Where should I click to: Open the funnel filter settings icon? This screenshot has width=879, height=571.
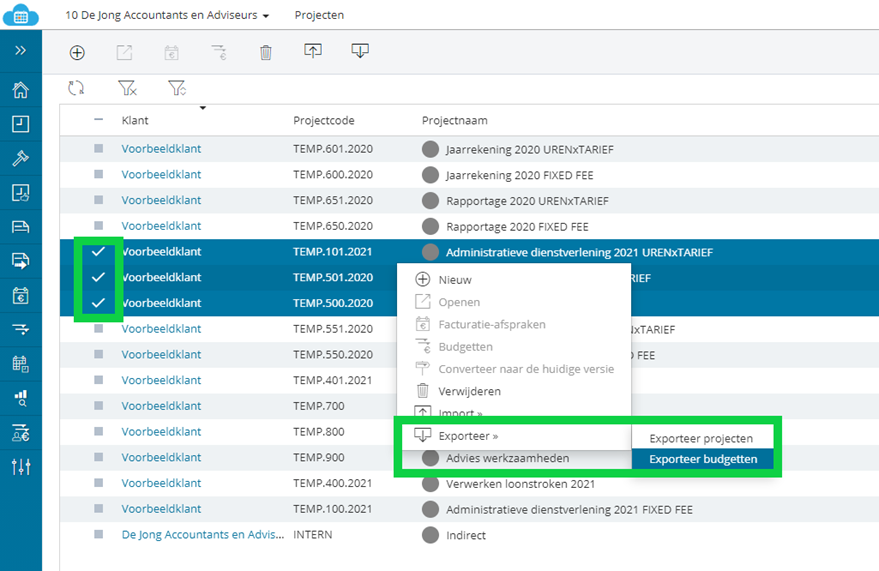pos(177,88)
